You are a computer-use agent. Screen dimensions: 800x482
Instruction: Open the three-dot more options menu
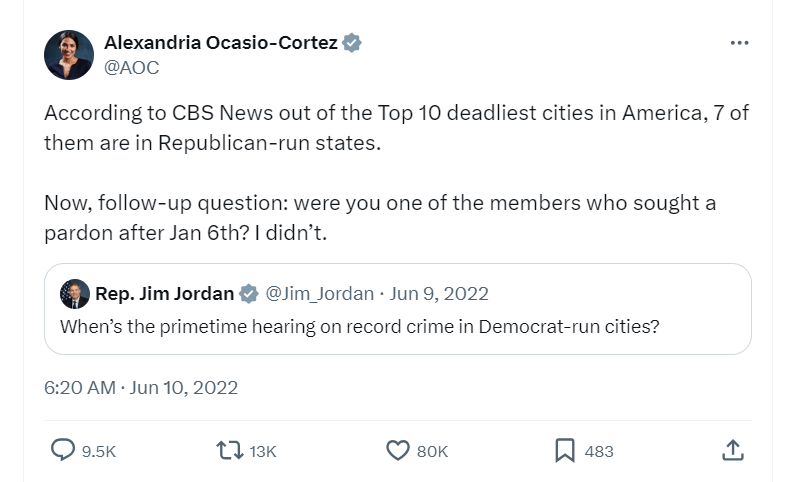739,43
